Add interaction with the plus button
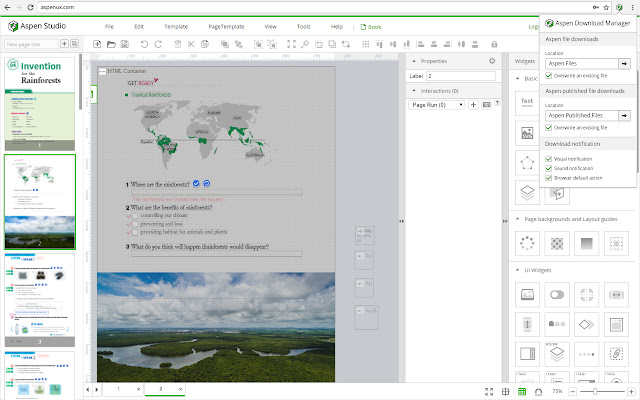The width and height of the screenshot is (640, 400). click(473, 105)
